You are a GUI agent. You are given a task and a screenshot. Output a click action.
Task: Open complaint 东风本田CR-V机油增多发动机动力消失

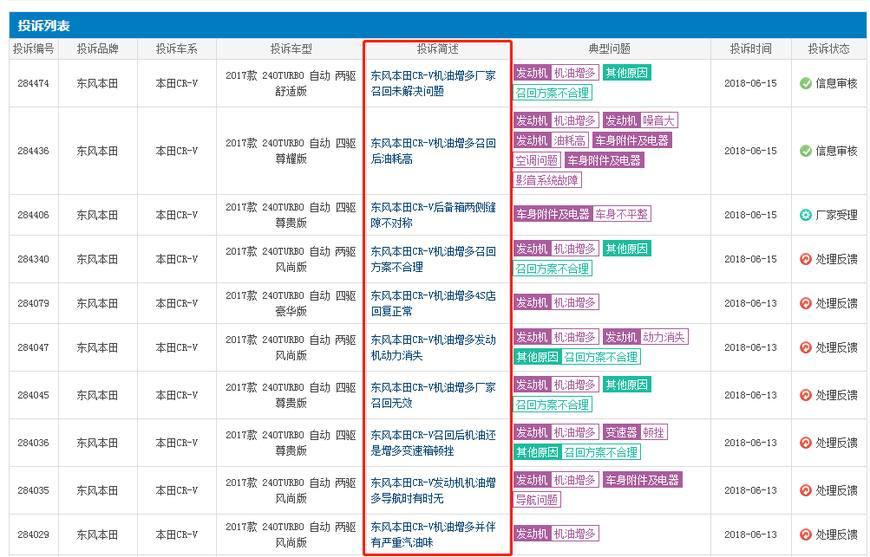click(x=433, y=347)
